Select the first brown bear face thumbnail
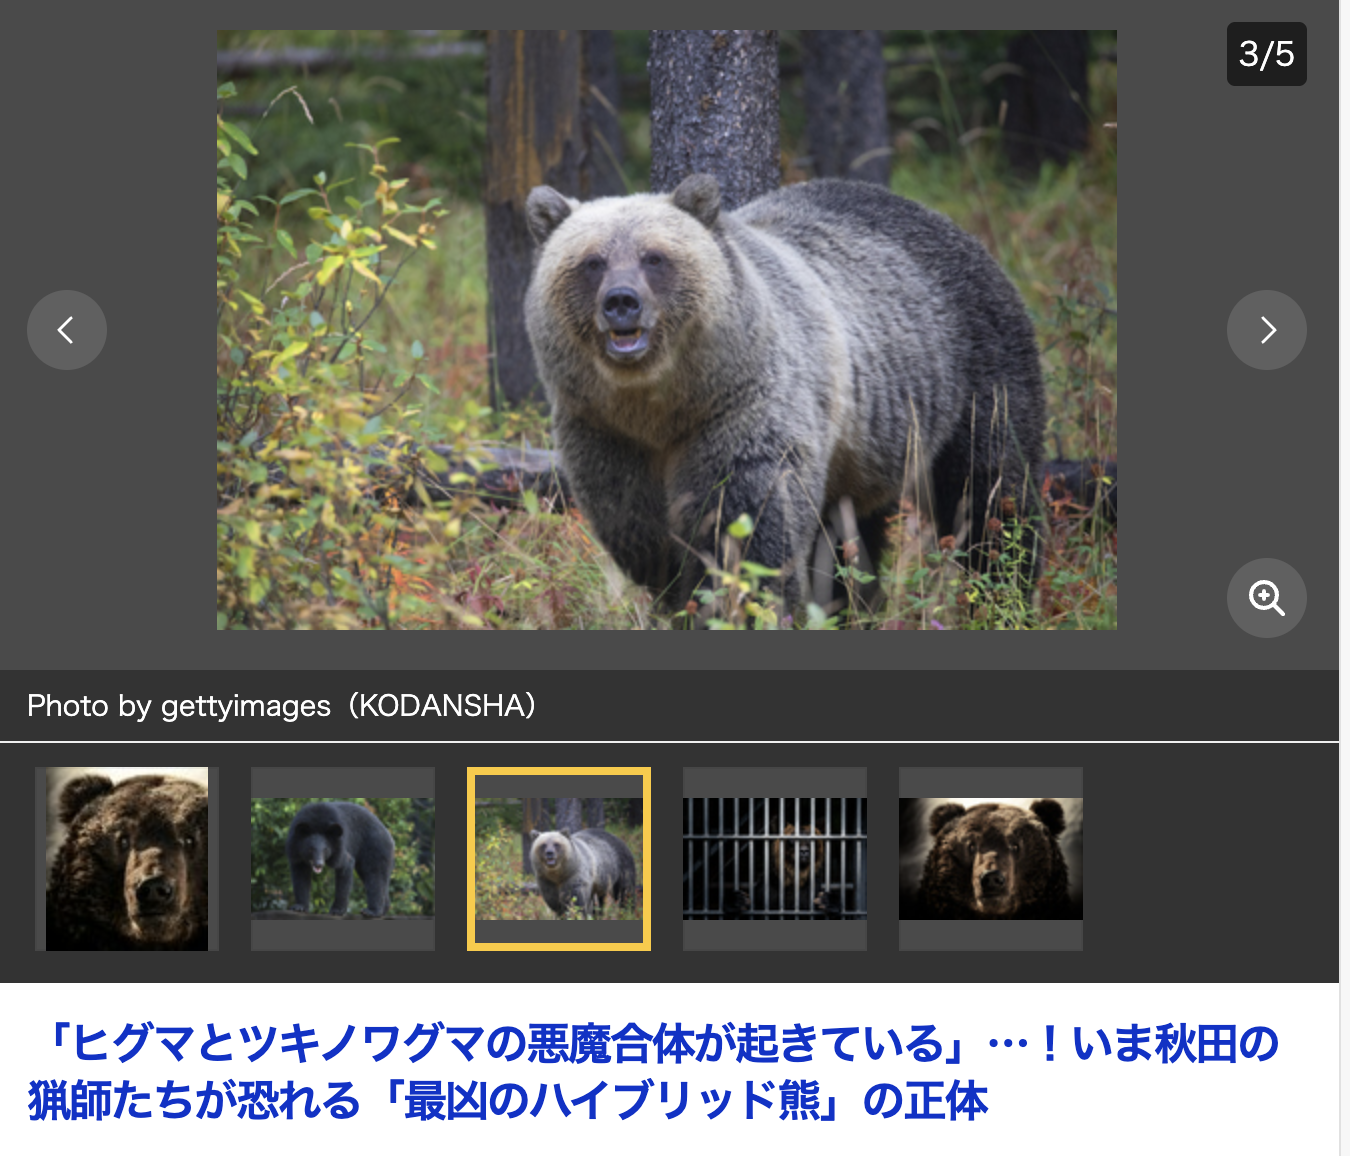This screenshot has width=1350, height=1156. pyautogui.click(x=127, y=859)
